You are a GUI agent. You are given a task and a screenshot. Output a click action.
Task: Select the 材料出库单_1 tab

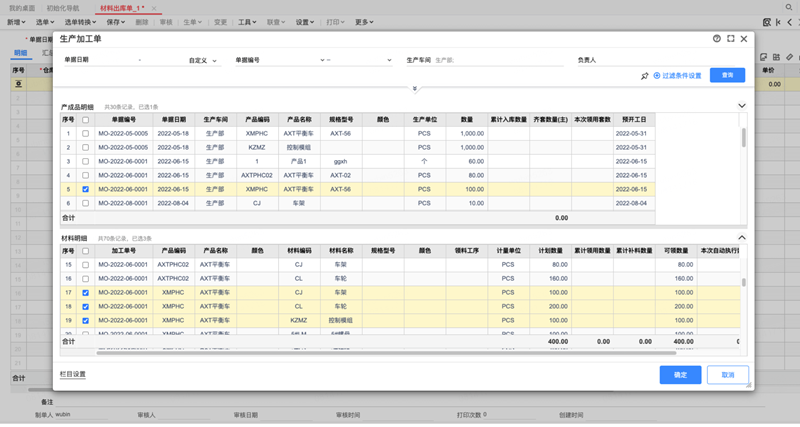(x=122, y=8)
